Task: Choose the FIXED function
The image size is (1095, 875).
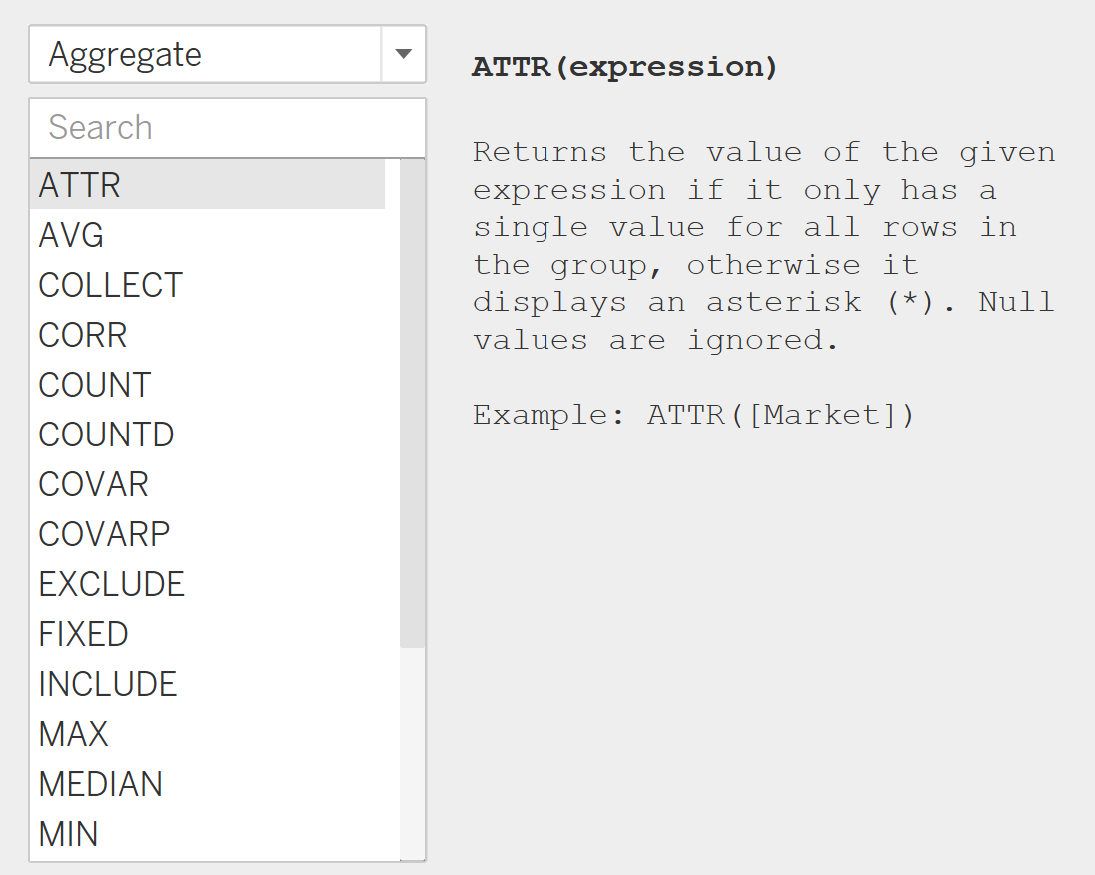Action: pyautogui.click(x=83, y=634)
